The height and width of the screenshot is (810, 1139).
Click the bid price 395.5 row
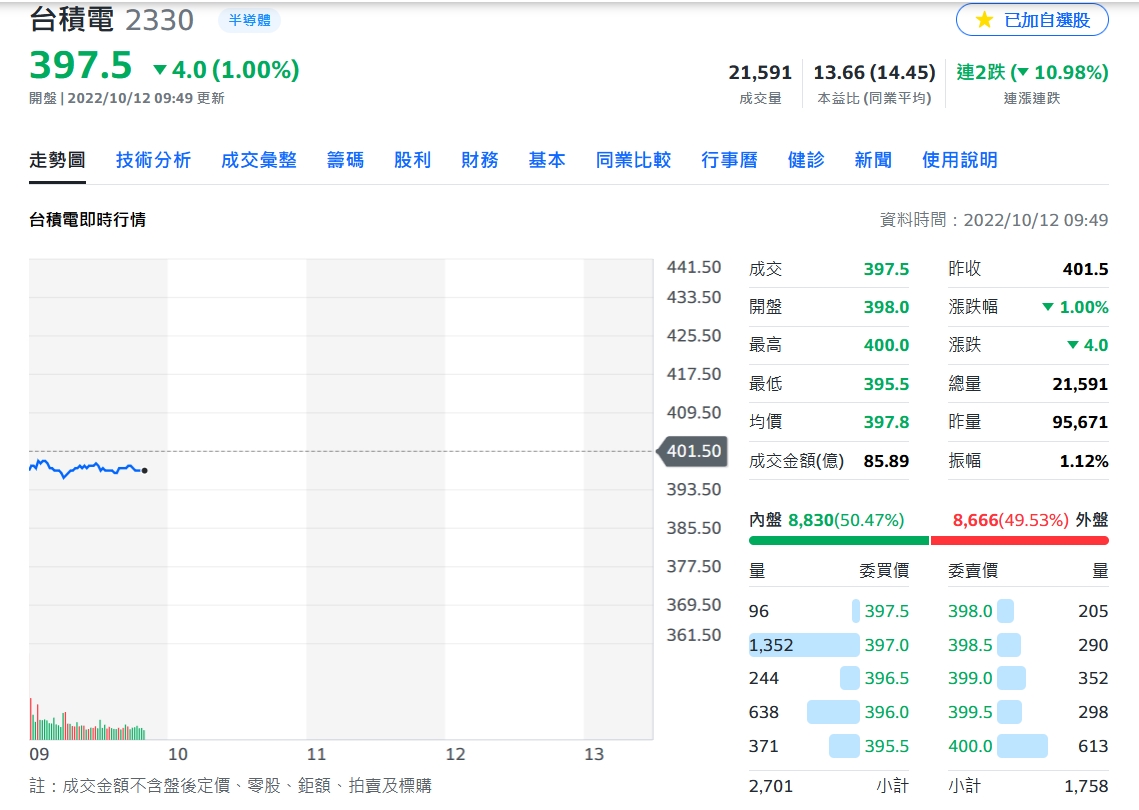point(829,746)
